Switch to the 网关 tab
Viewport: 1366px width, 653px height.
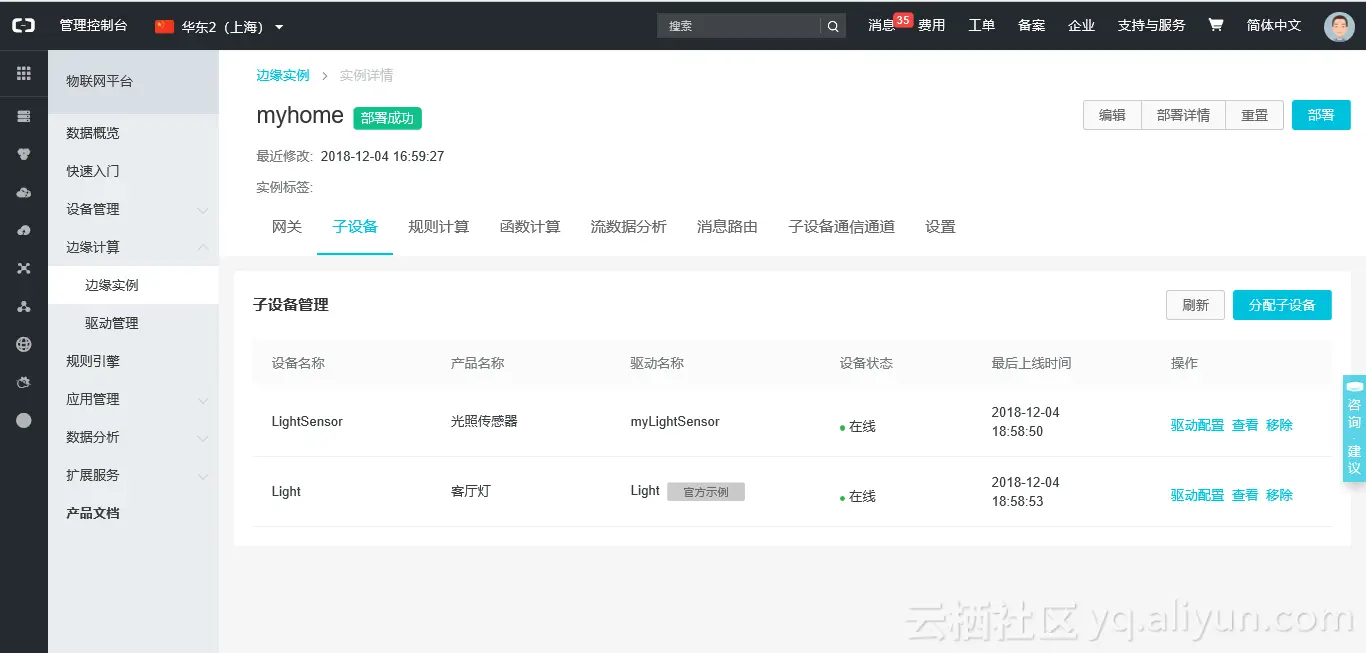pos(287,227)
